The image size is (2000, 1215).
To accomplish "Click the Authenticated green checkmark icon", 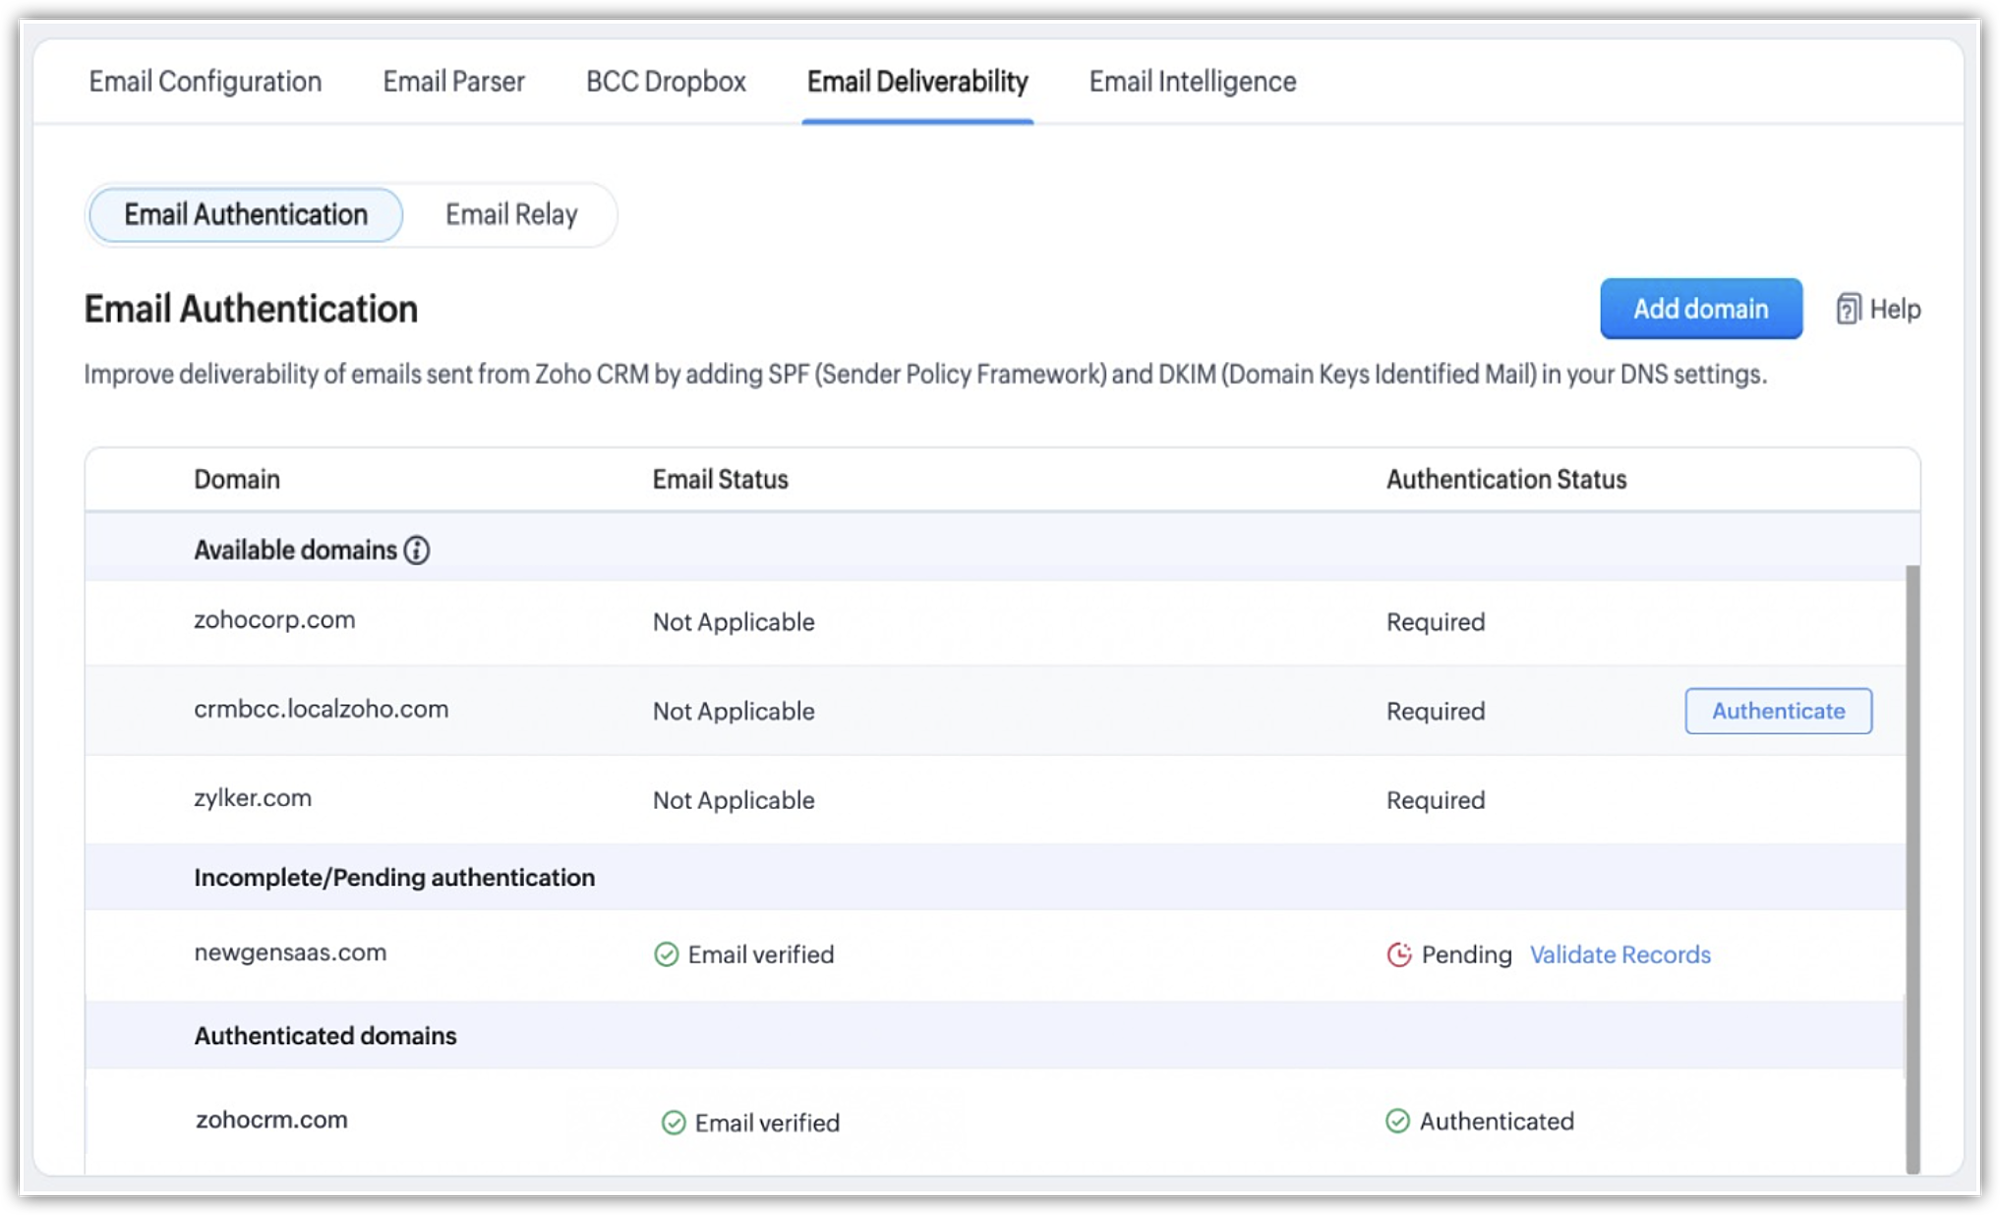I will (1398, 1121).
